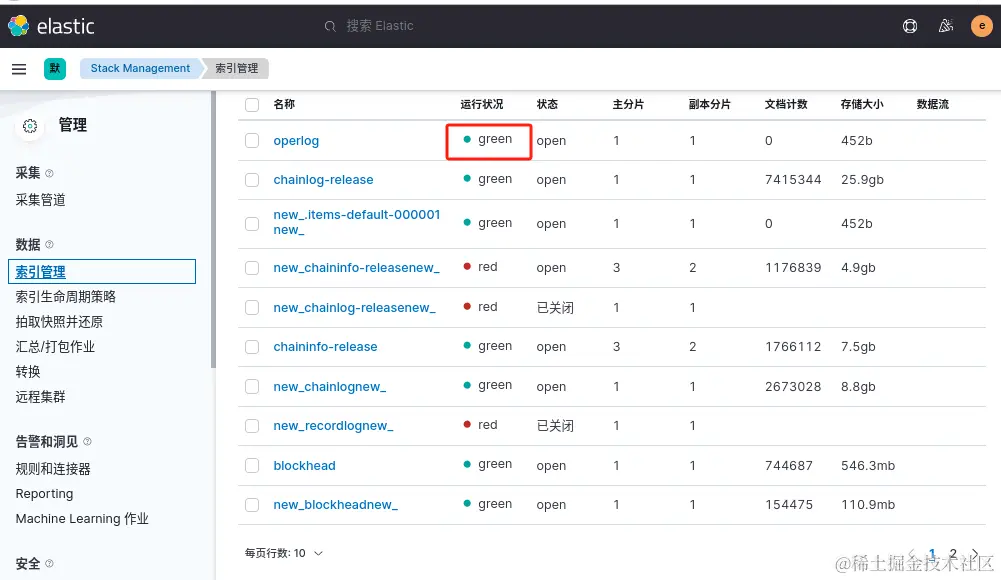Open the chainlog-release index link

[x=323, y=180]
